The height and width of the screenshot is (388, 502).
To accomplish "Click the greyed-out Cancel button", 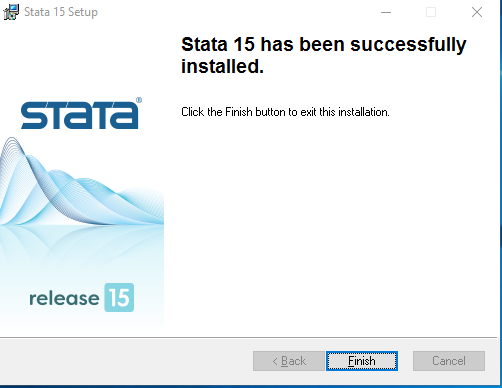I will pyautogui.click(x=449, y=361).
